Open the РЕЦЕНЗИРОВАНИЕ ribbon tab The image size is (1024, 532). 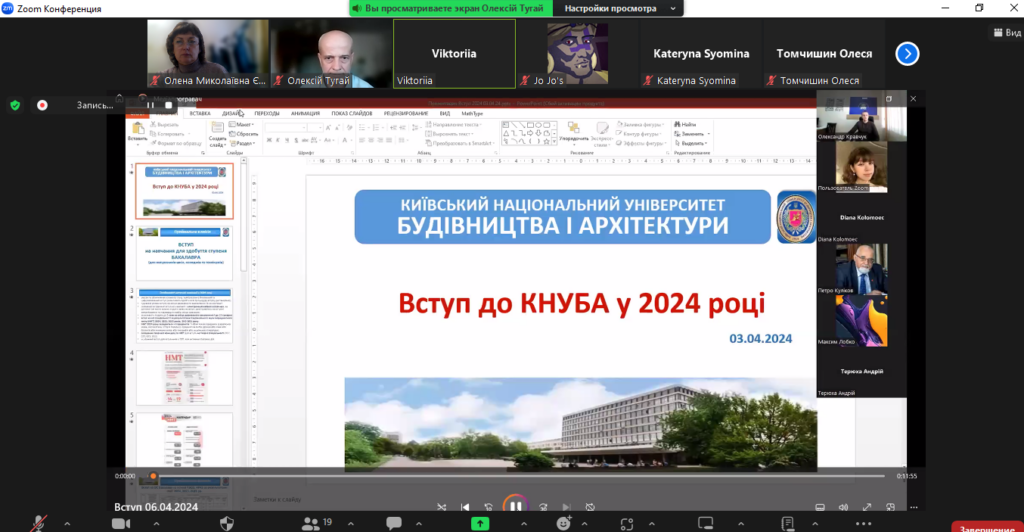pos(406,114)
